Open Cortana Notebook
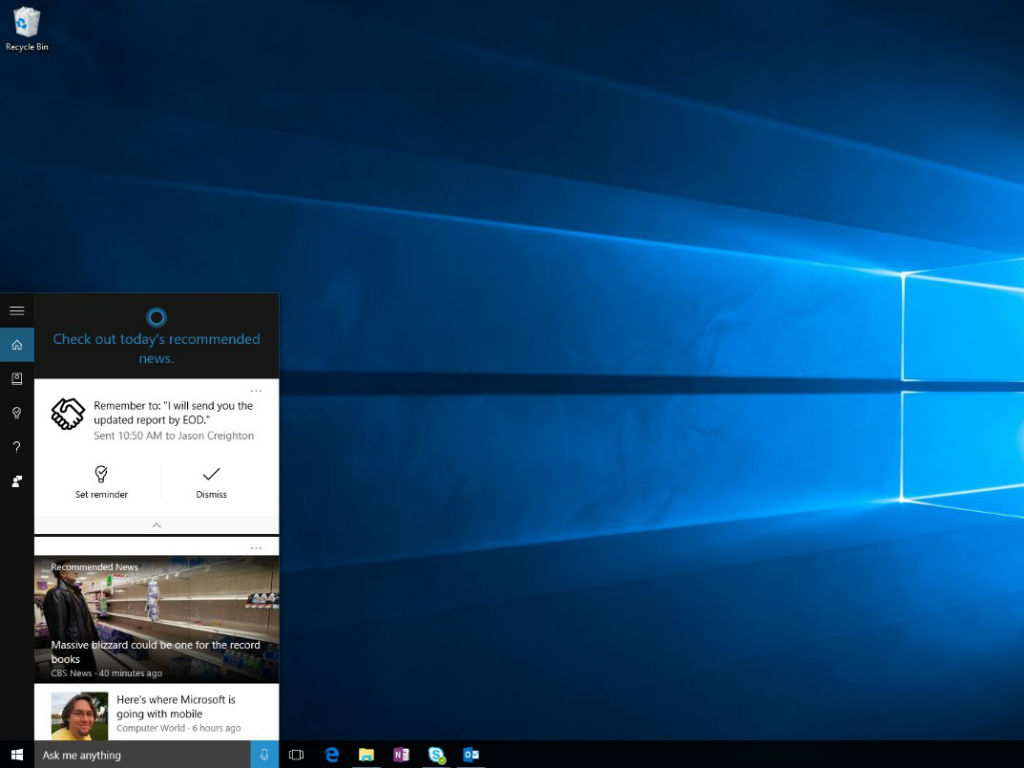Viewport: 1024px width, 768px height. [17, 379]
